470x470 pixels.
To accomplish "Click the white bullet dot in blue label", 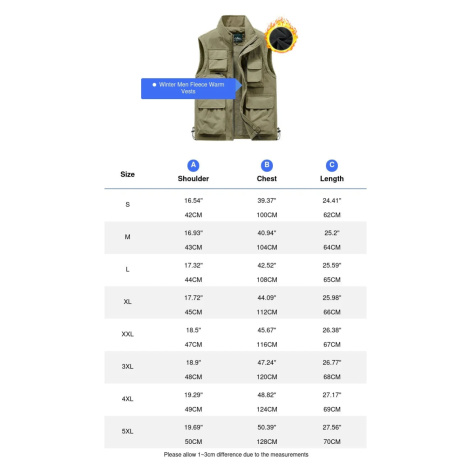I will click(154, 85).
